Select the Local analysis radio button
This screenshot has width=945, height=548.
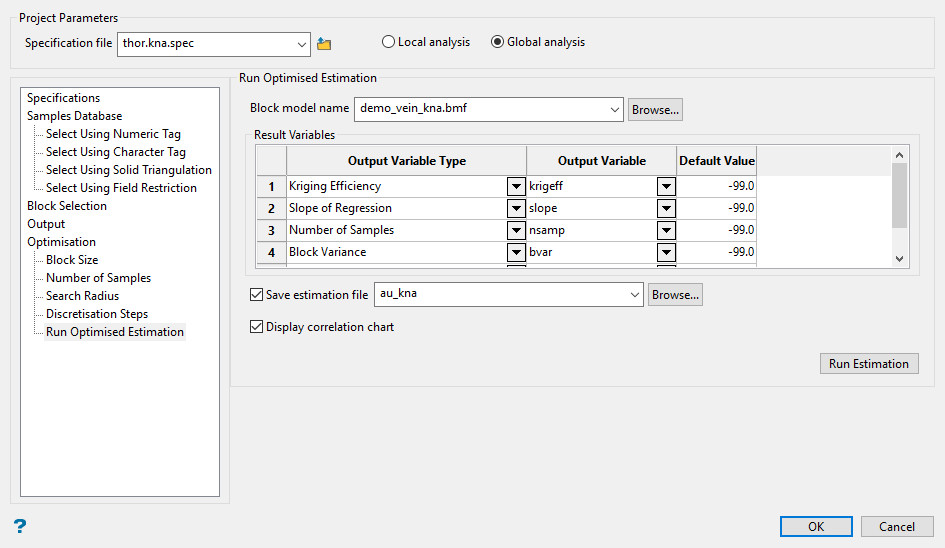[x=388, y=42]
